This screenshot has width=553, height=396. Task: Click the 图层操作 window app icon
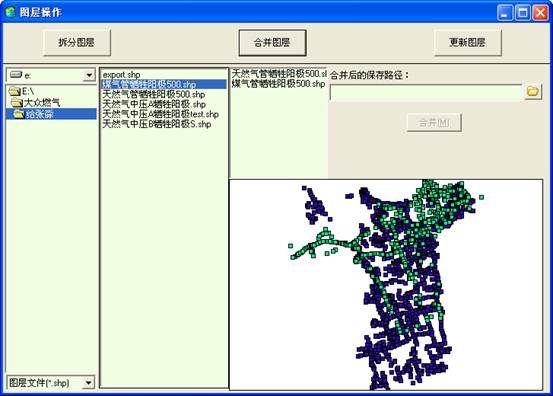10,12
